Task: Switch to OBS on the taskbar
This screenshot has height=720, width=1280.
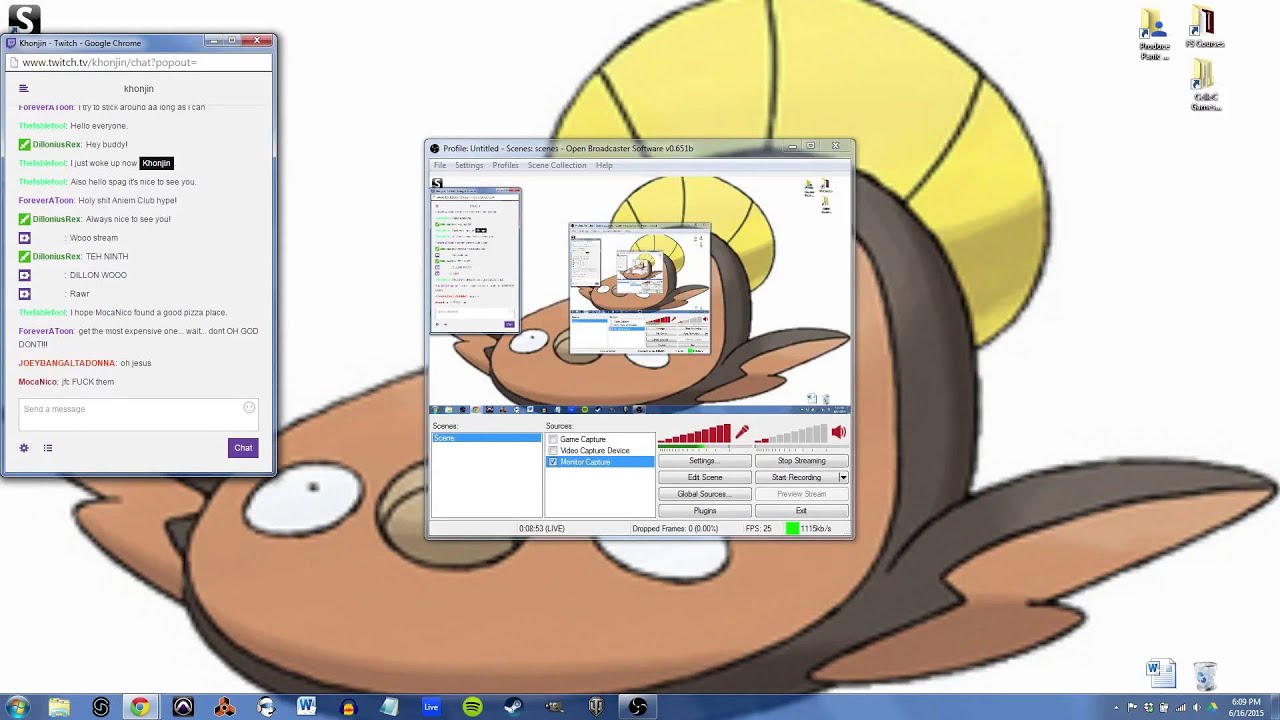Action: click(x=638, y=707)
